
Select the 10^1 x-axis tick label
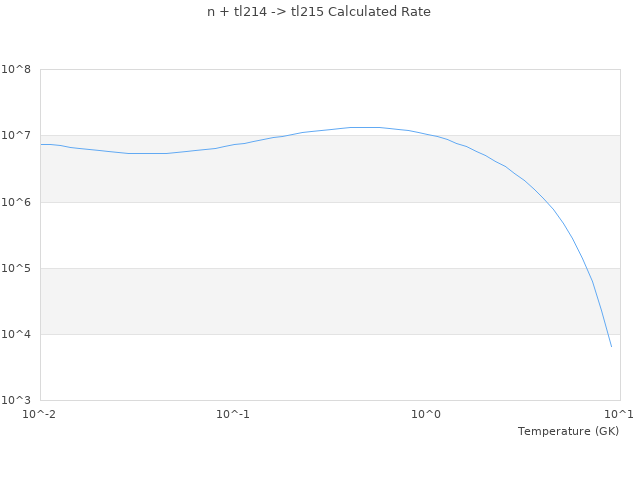click(619, 414)
